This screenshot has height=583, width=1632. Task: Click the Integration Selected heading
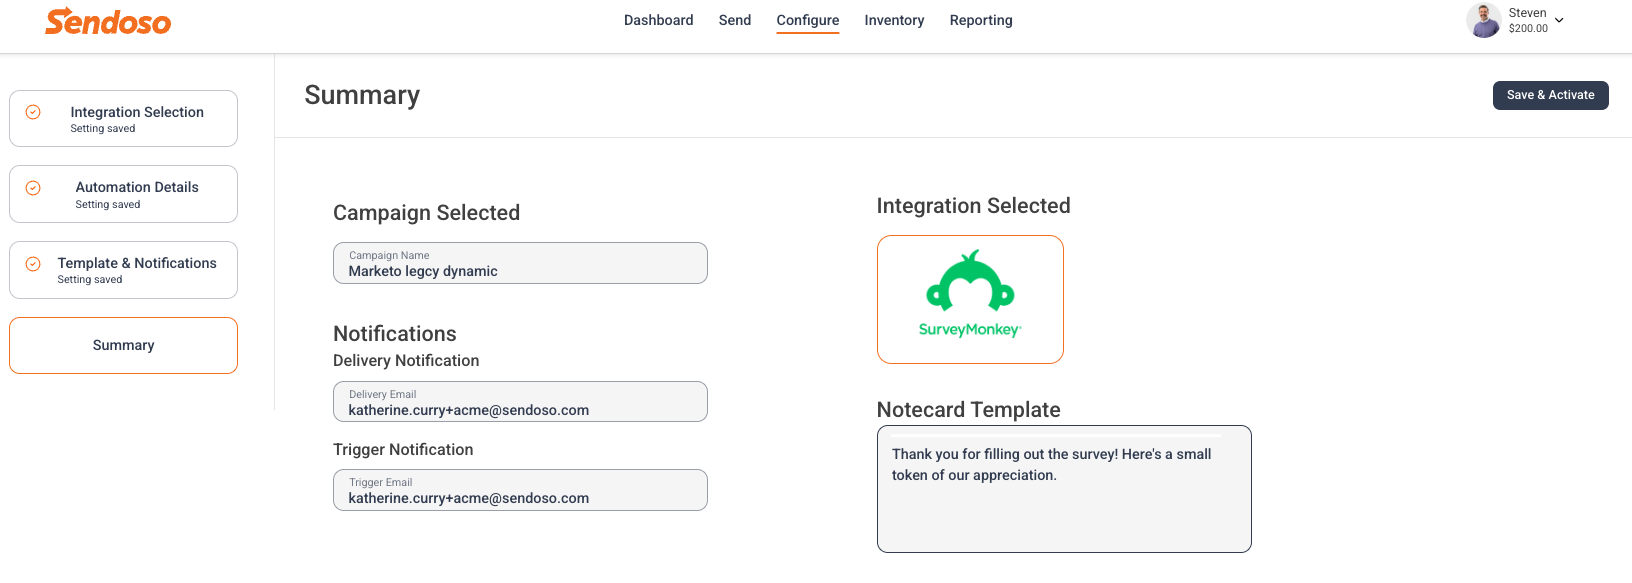pyautogui.click(x=973, y=206)
